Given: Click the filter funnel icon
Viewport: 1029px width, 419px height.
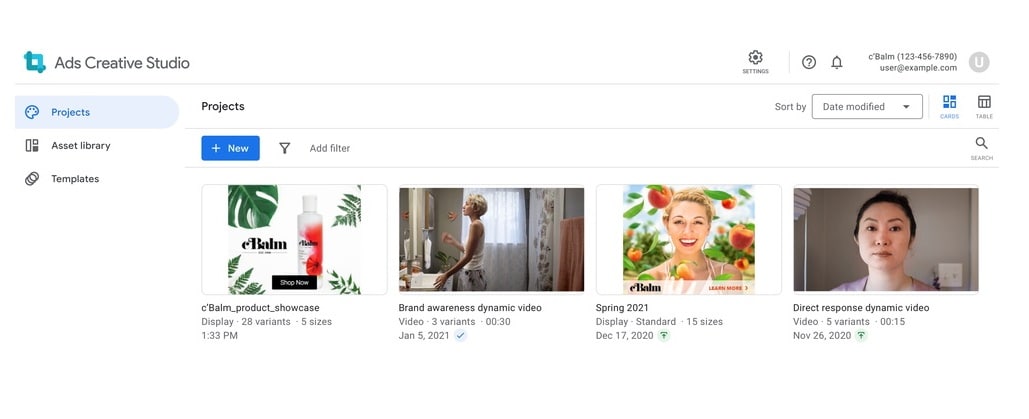Looking at the screenshot, I should (284, 148).
